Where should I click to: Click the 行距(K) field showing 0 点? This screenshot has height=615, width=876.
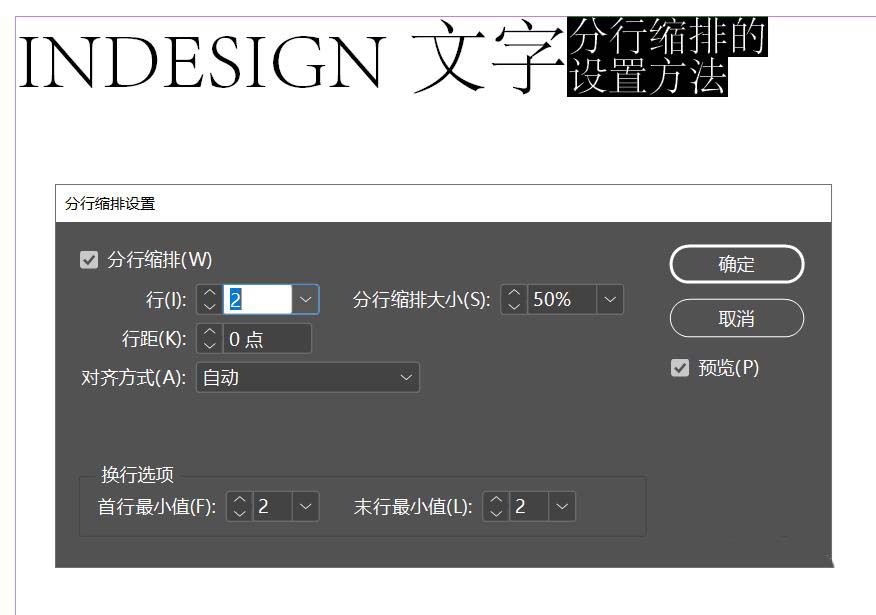point(267,339)
